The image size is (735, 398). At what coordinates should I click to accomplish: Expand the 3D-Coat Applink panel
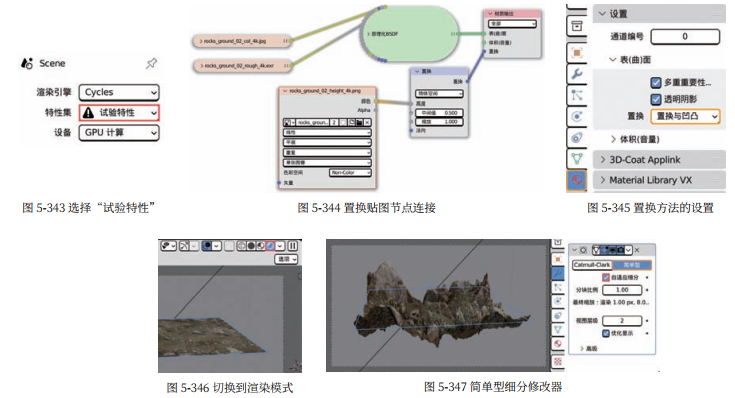pos(659,160)
